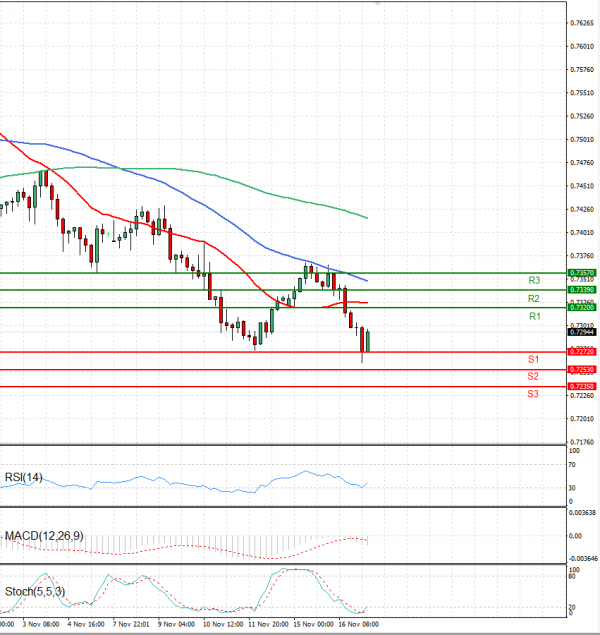Click the last green candlestick on chart

click(x=368, y=341)
